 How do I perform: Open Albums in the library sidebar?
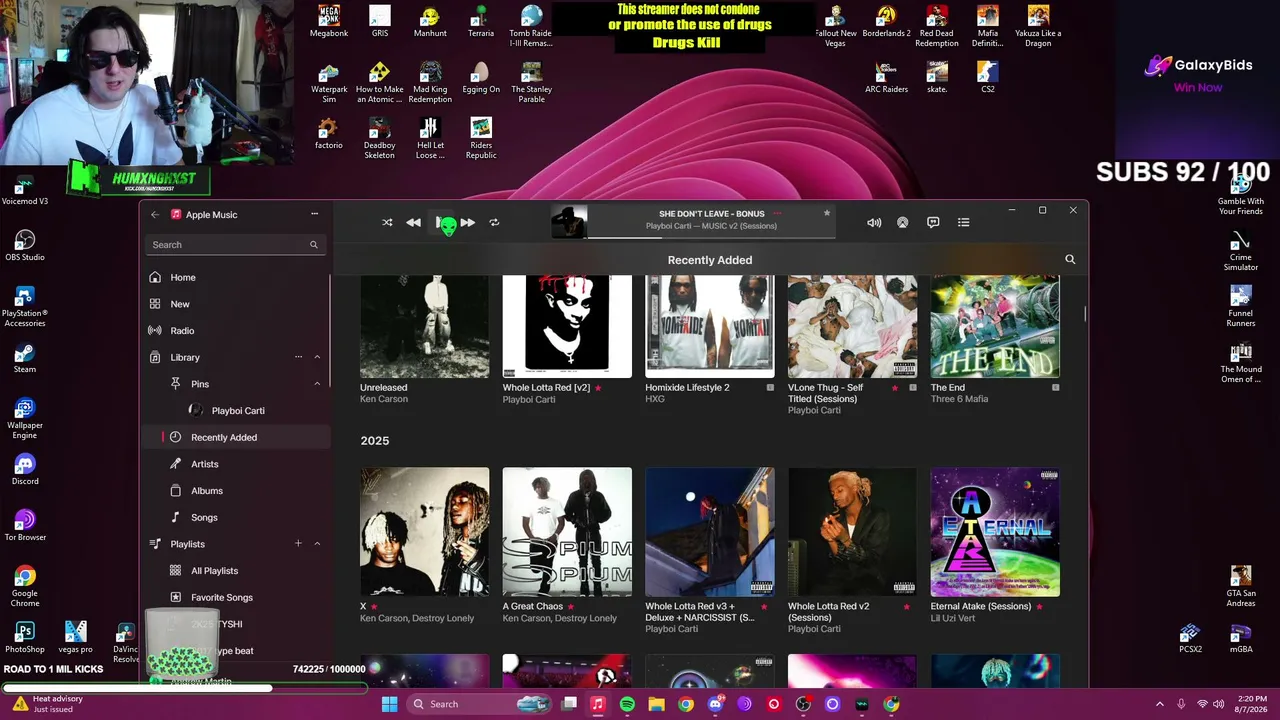click(235, 491)
